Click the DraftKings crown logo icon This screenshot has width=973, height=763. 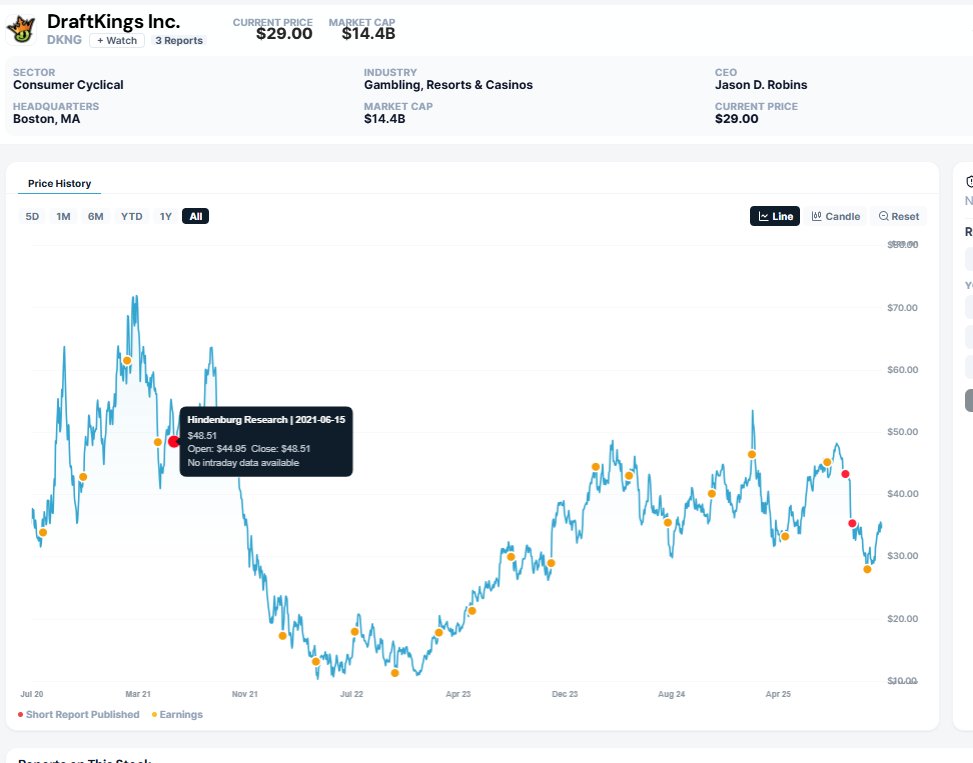point(21,30)
